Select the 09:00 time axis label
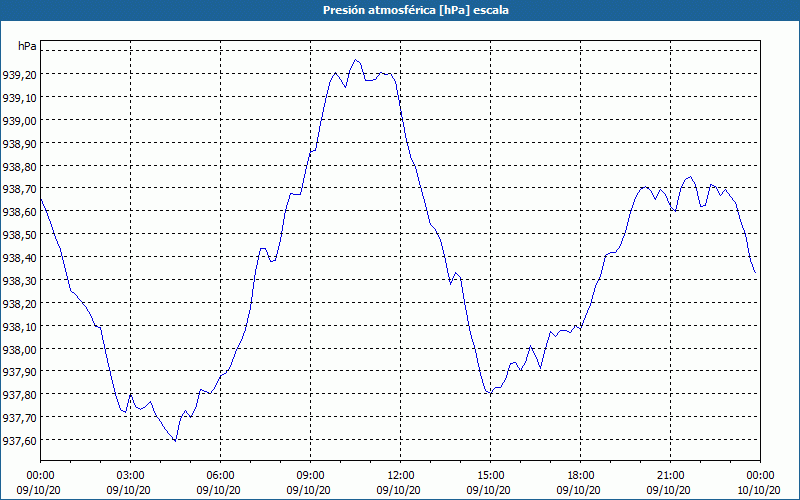Image resolution: width=800 pixels, height=500 pixels. pyautogui.click(x=310, y=476)
